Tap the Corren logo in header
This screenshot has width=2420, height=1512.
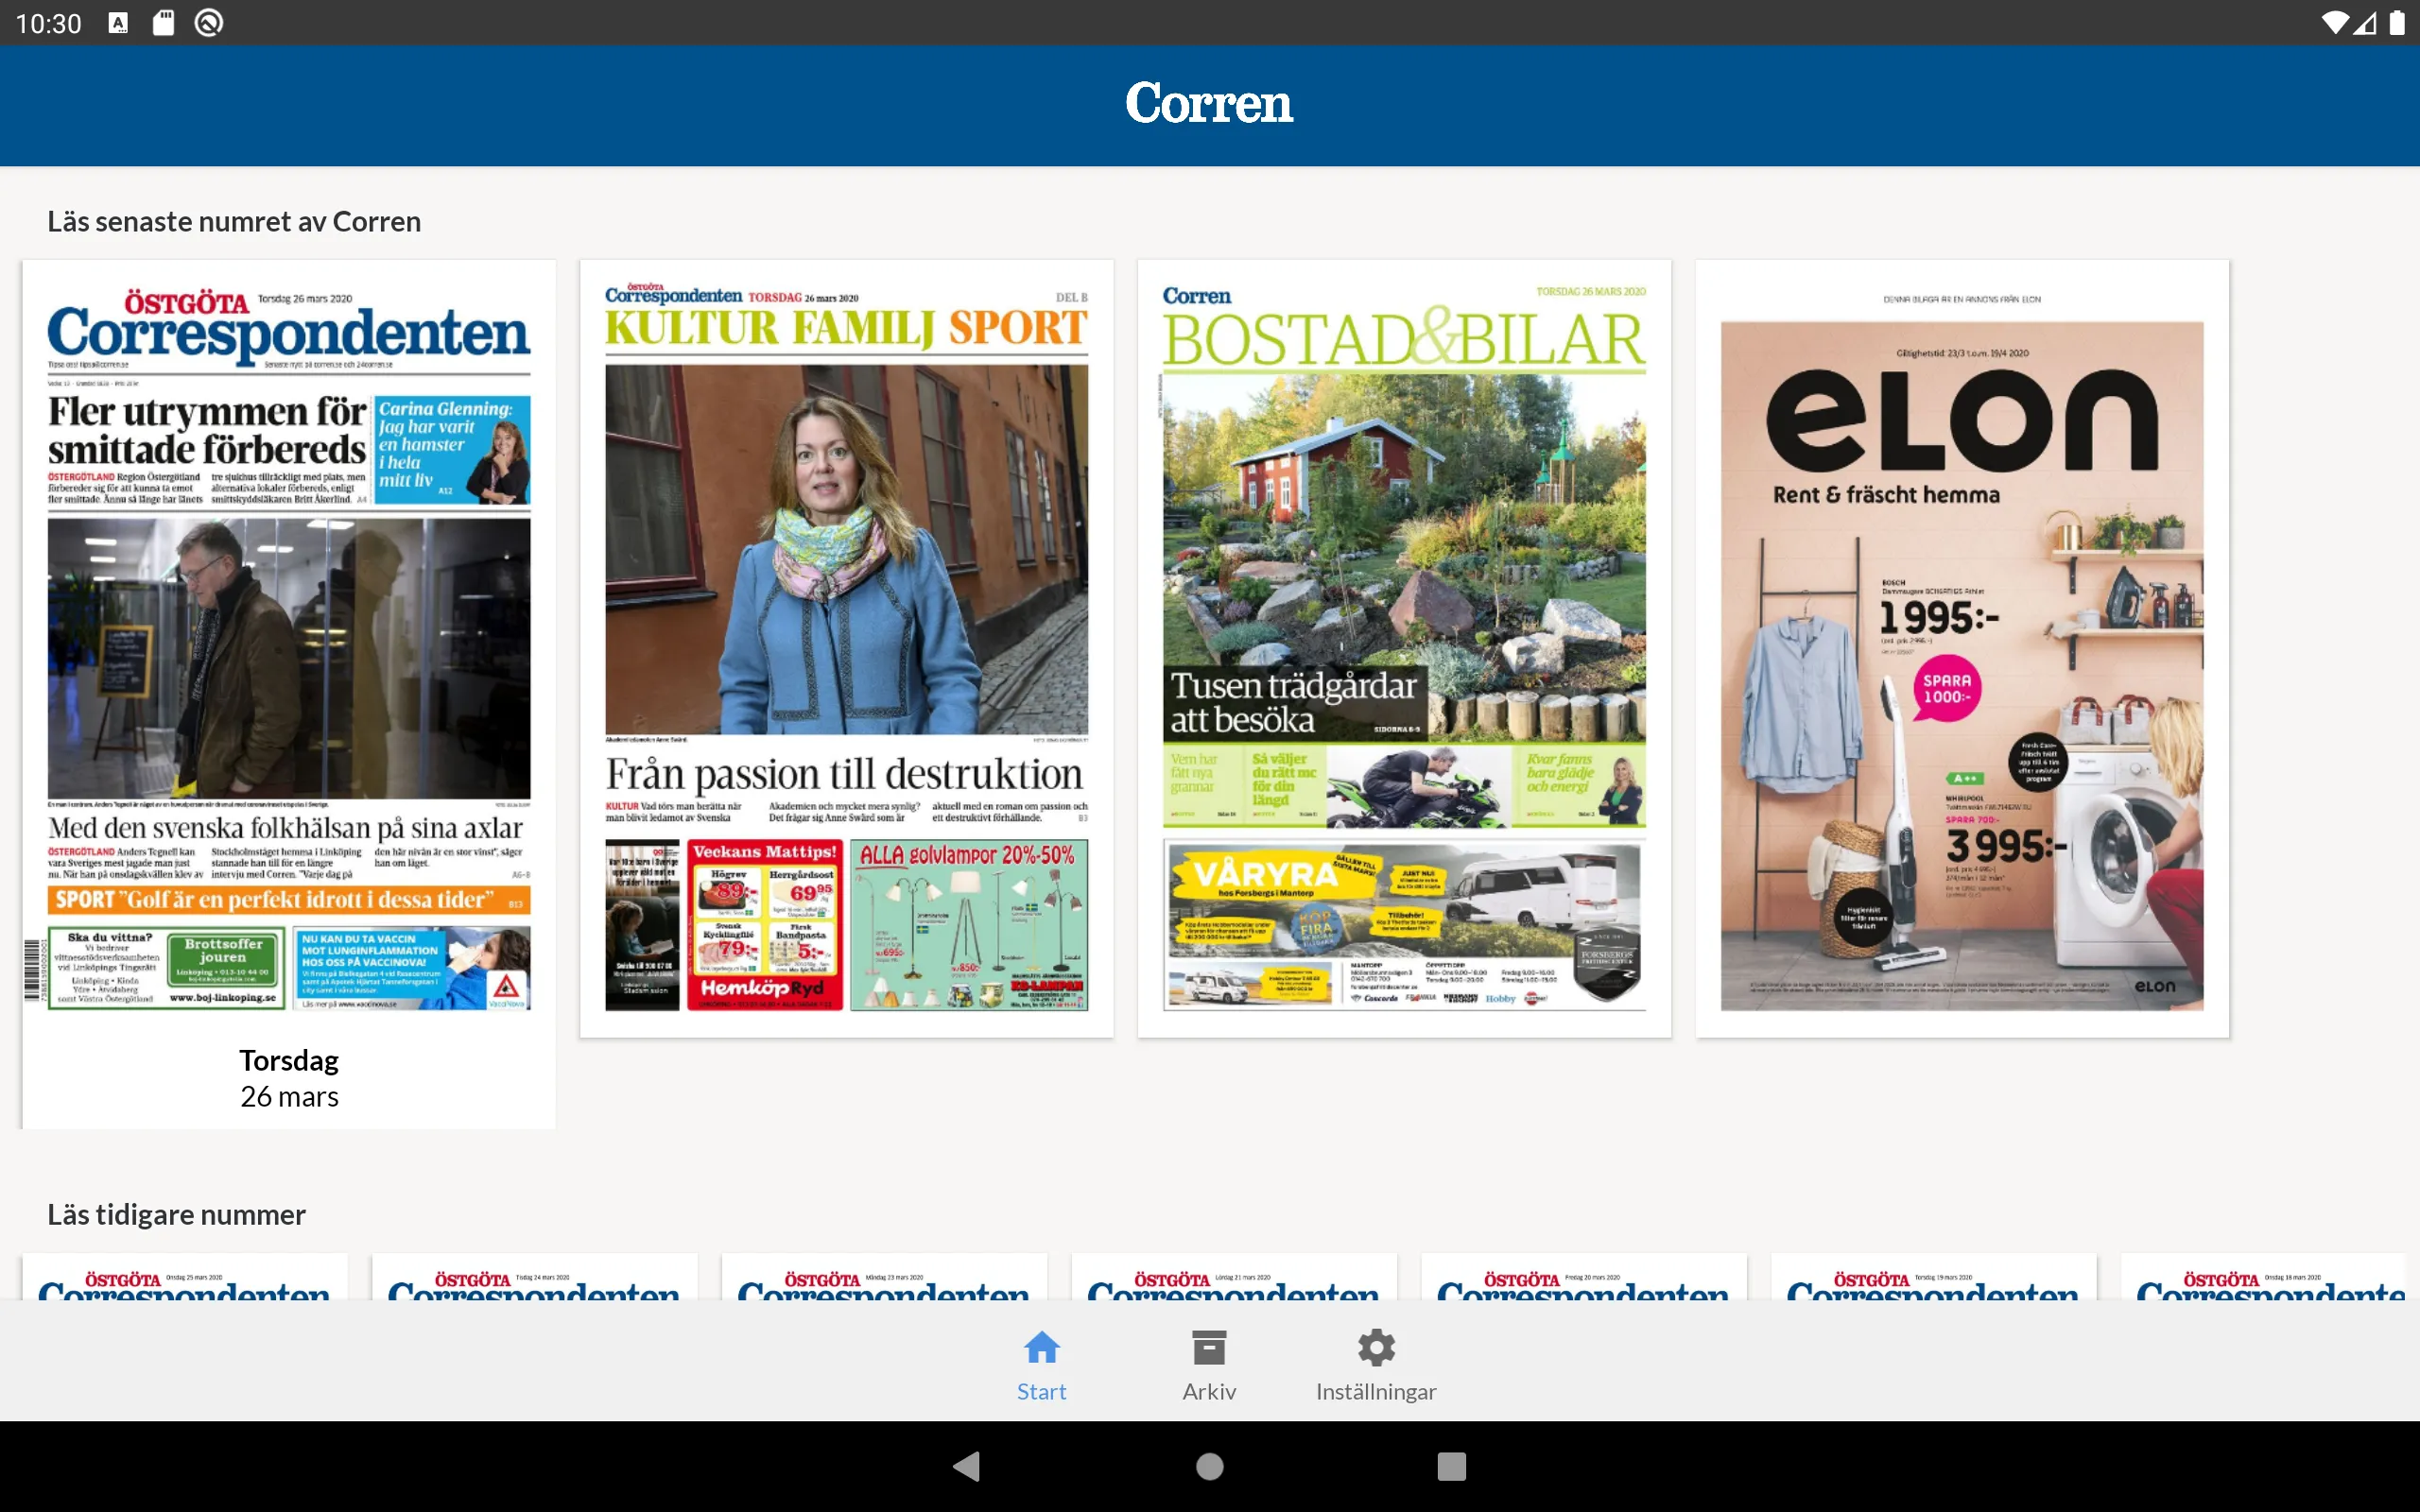1209,103
